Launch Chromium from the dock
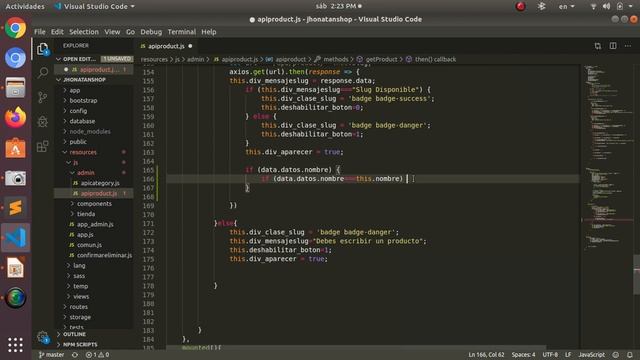 [16, 58]
